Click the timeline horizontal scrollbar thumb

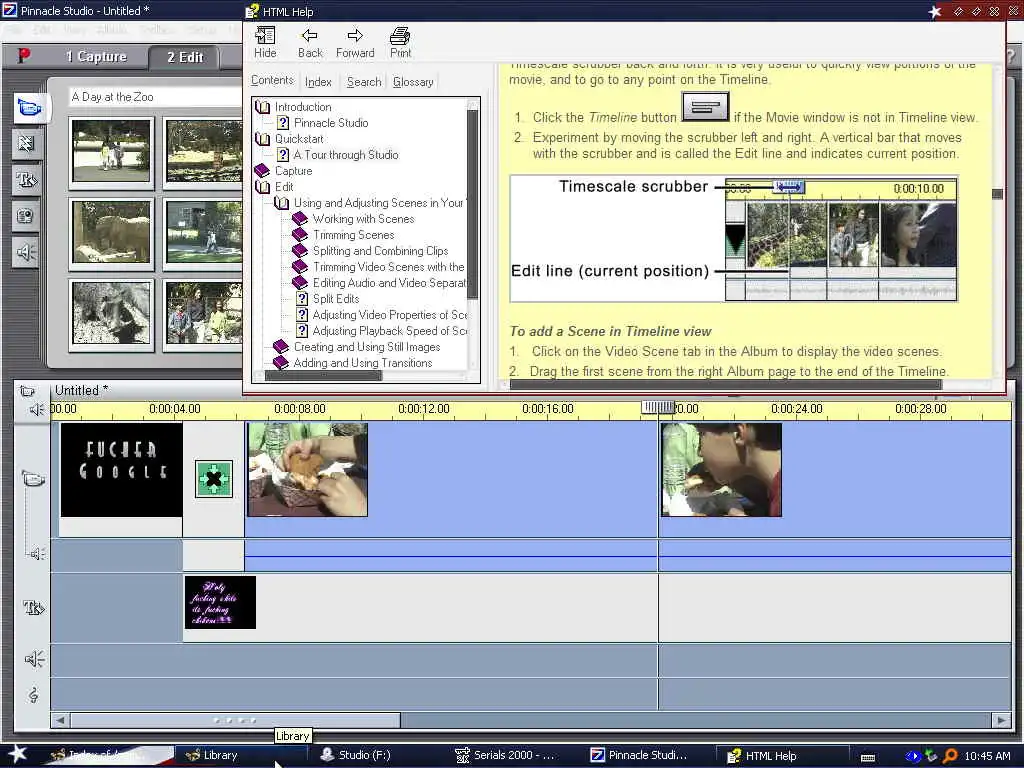235,720
